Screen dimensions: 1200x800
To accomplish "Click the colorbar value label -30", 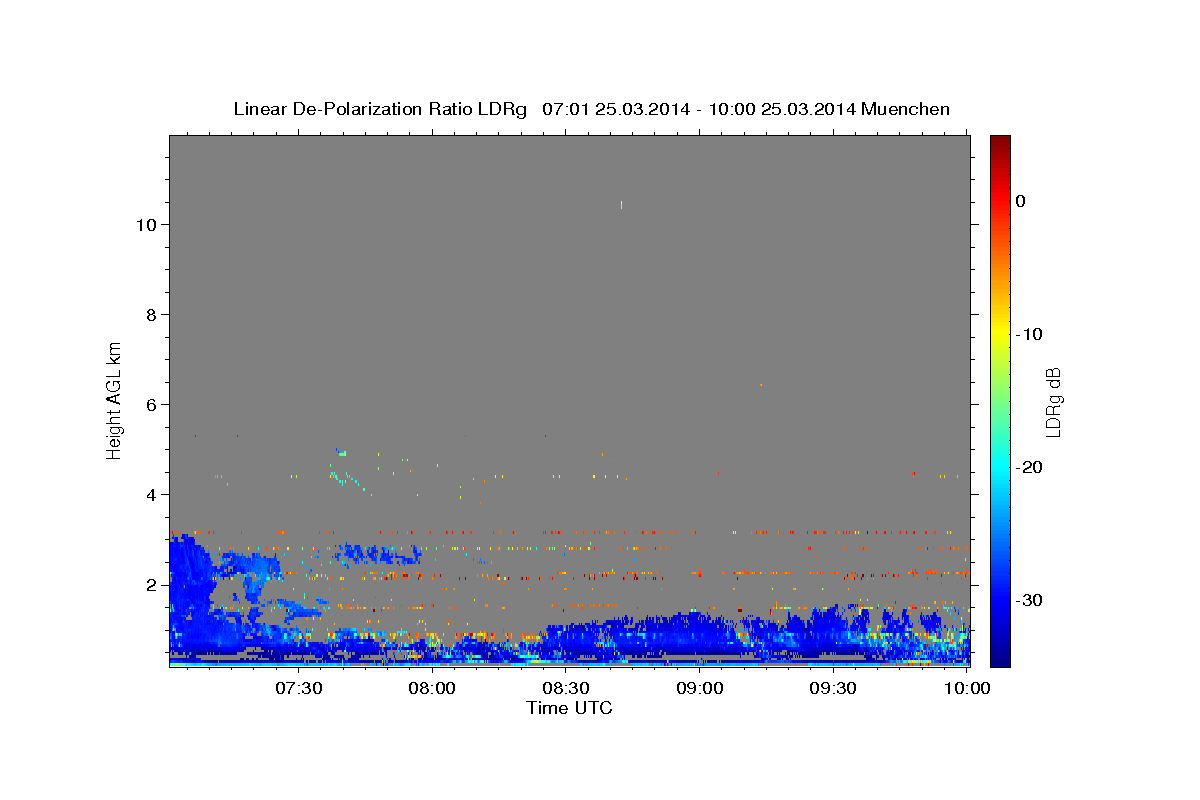I will (1029, 600).
